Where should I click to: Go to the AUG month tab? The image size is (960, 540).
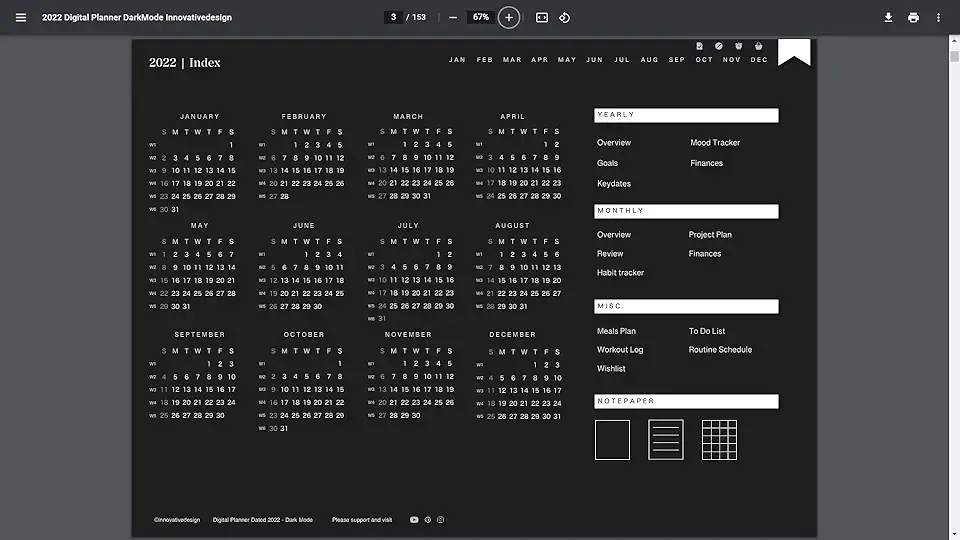point(649,60)
